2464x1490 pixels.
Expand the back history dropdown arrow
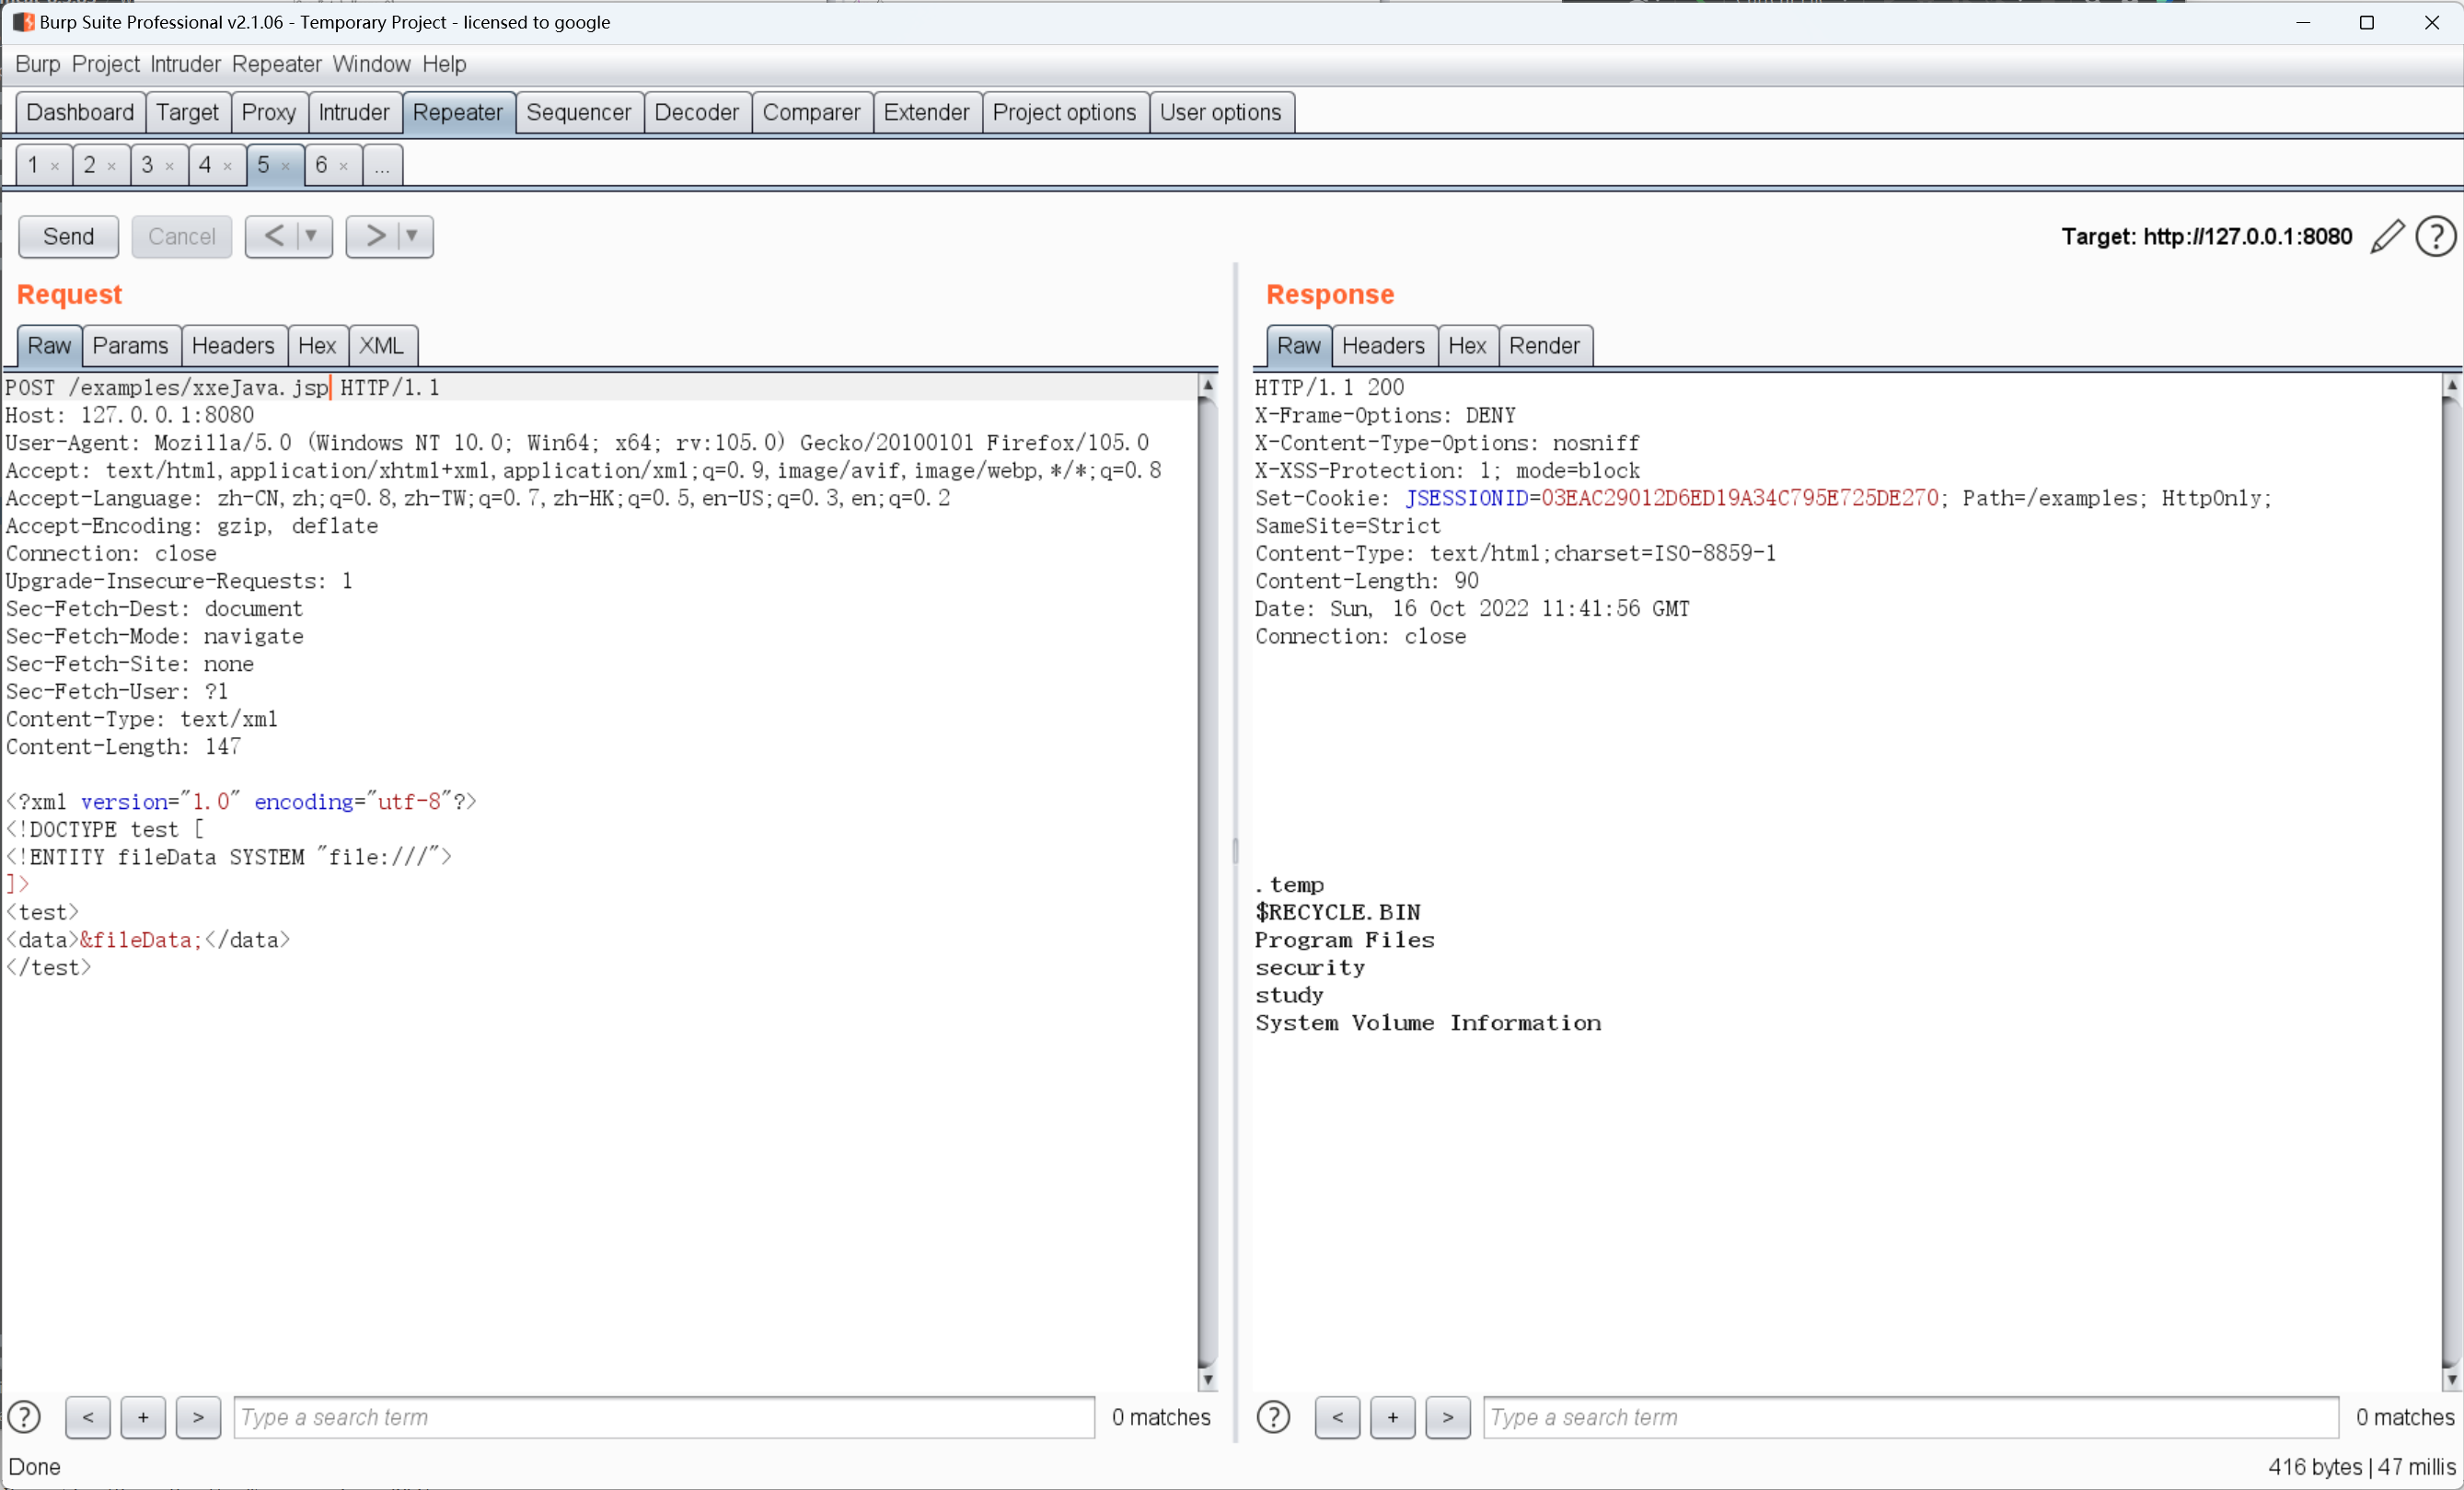(x=311, y=236)
